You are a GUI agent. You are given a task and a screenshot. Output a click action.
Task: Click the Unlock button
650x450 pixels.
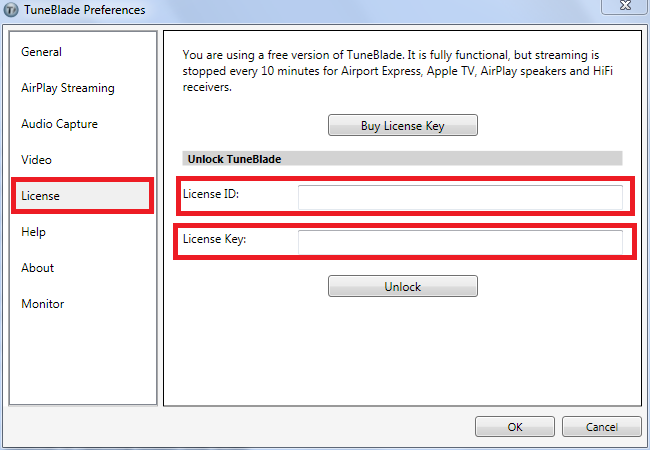403,286
